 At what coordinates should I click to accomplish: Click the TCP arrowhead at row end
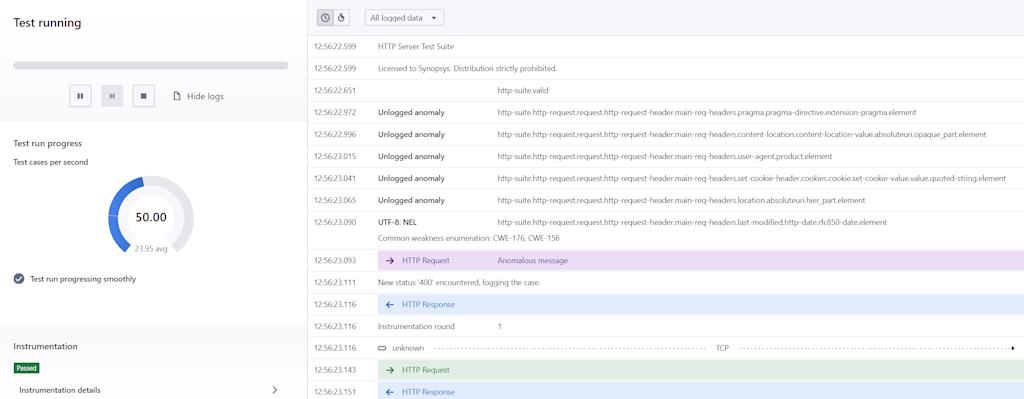(x=1013, y=348)
